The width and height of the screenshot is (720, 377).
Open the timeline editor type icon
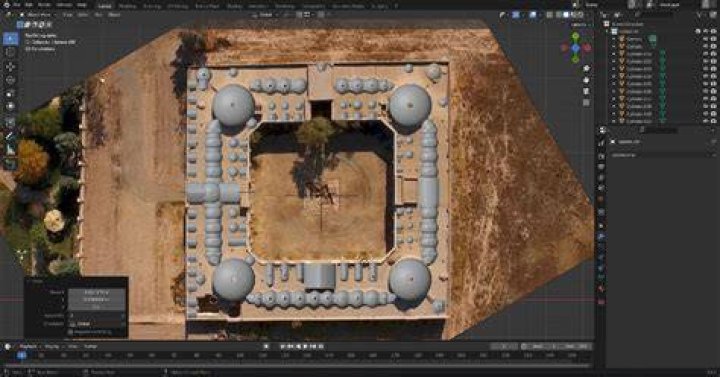8,347
